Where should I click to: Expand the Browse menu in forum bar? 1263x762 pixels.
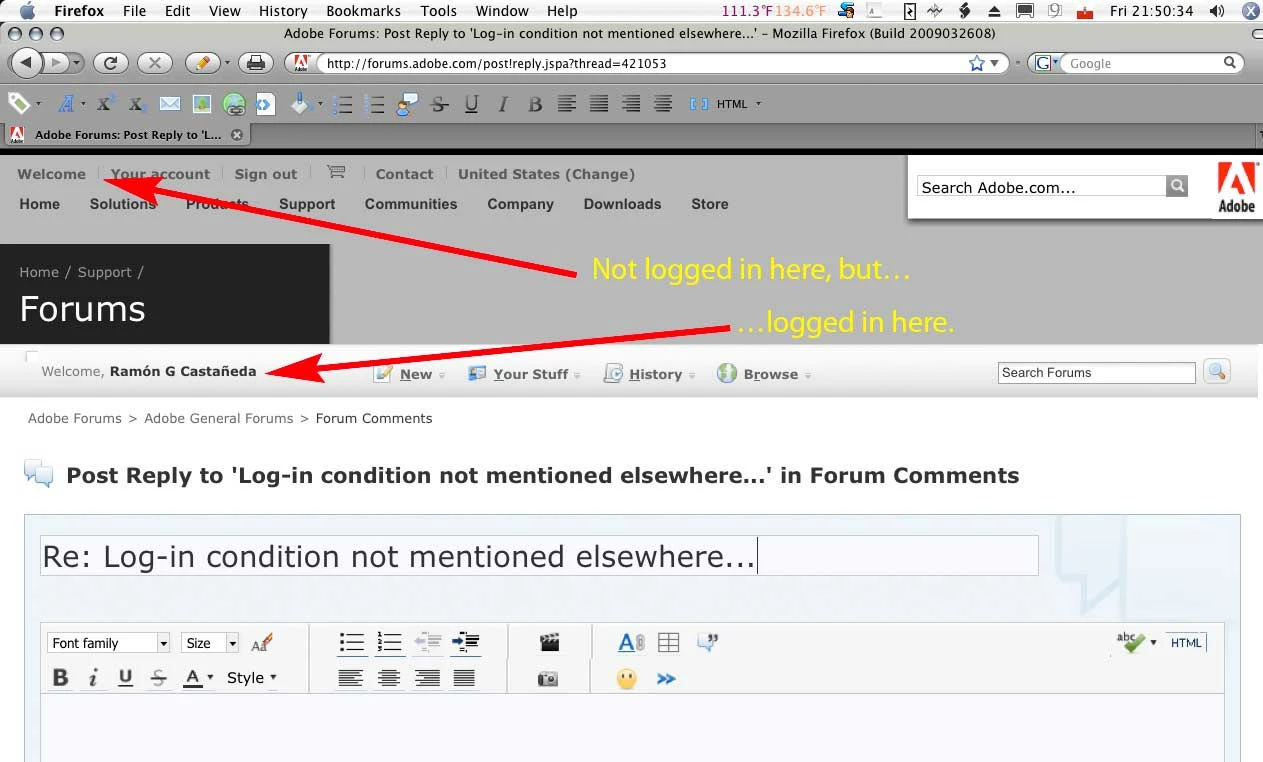pos(764,374)
